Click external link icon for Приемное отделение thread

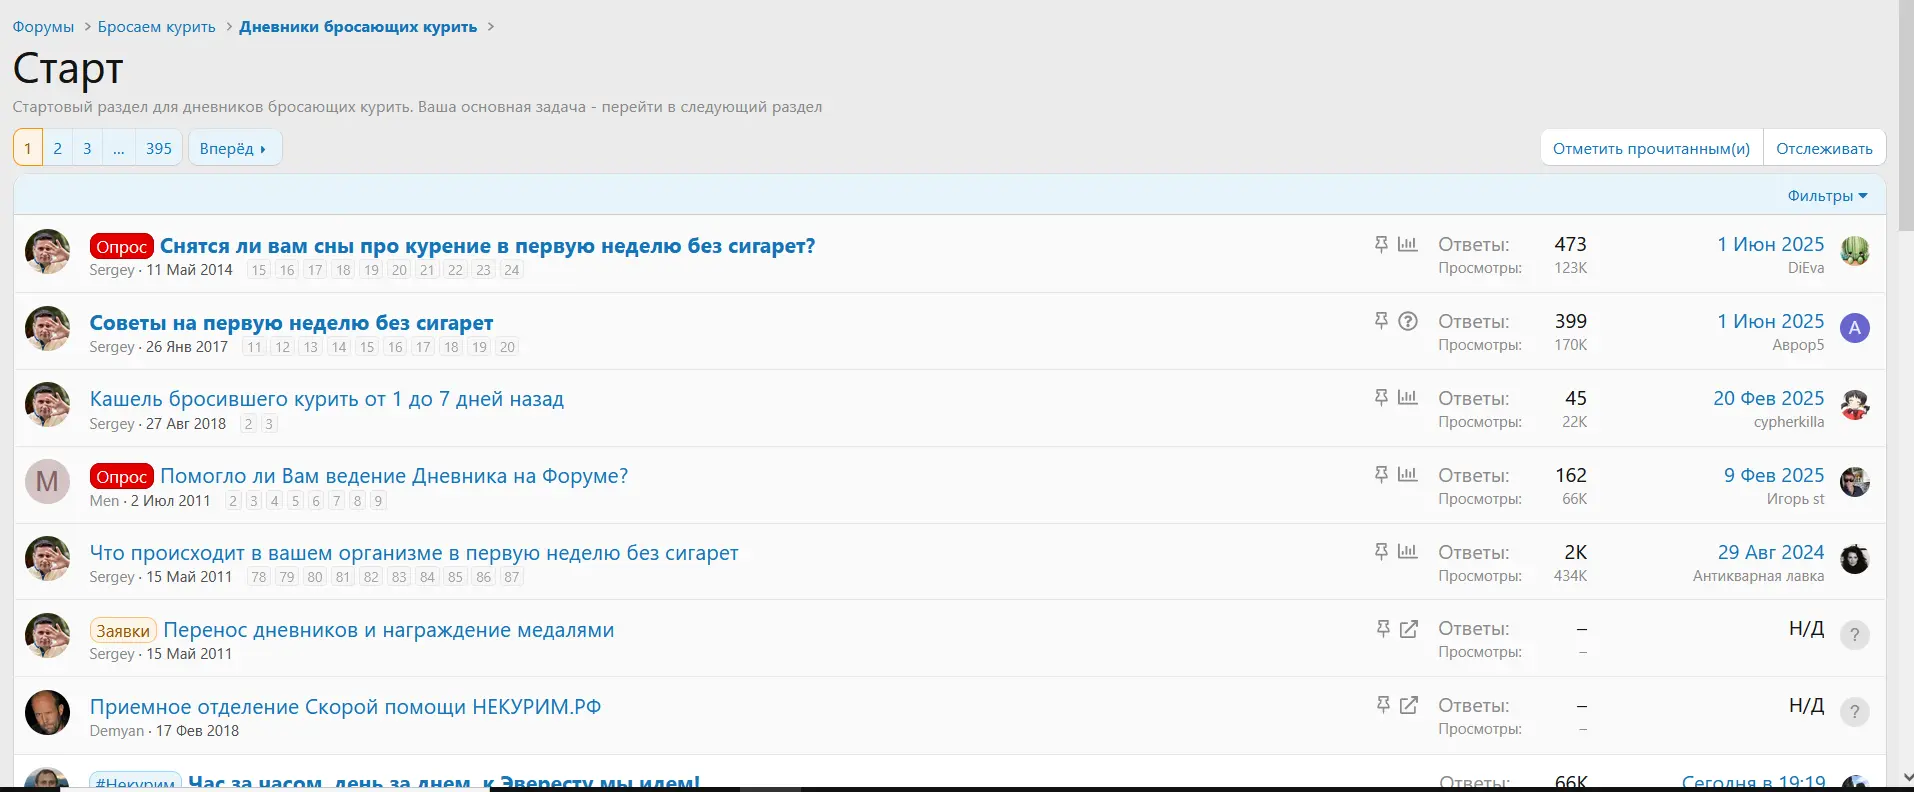click(1409, 706)
